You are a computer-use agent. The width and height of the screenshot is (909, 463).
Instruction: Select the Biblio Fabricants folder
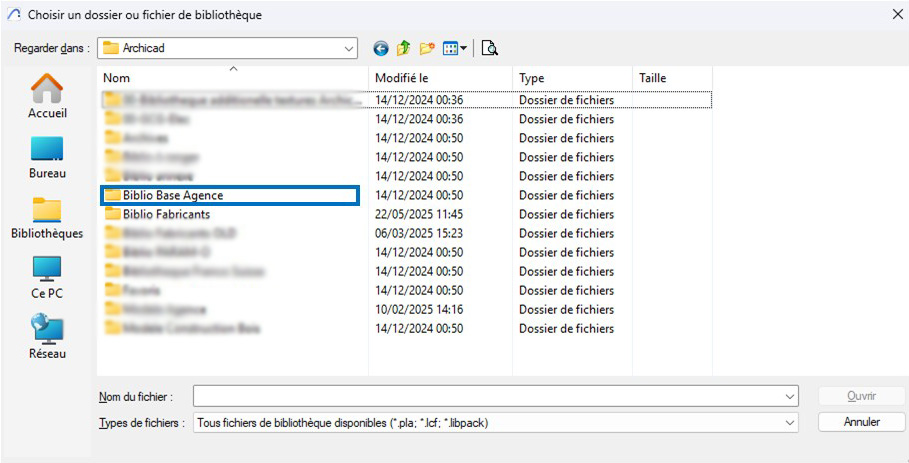pyautogui.click(x=166, y=214)
